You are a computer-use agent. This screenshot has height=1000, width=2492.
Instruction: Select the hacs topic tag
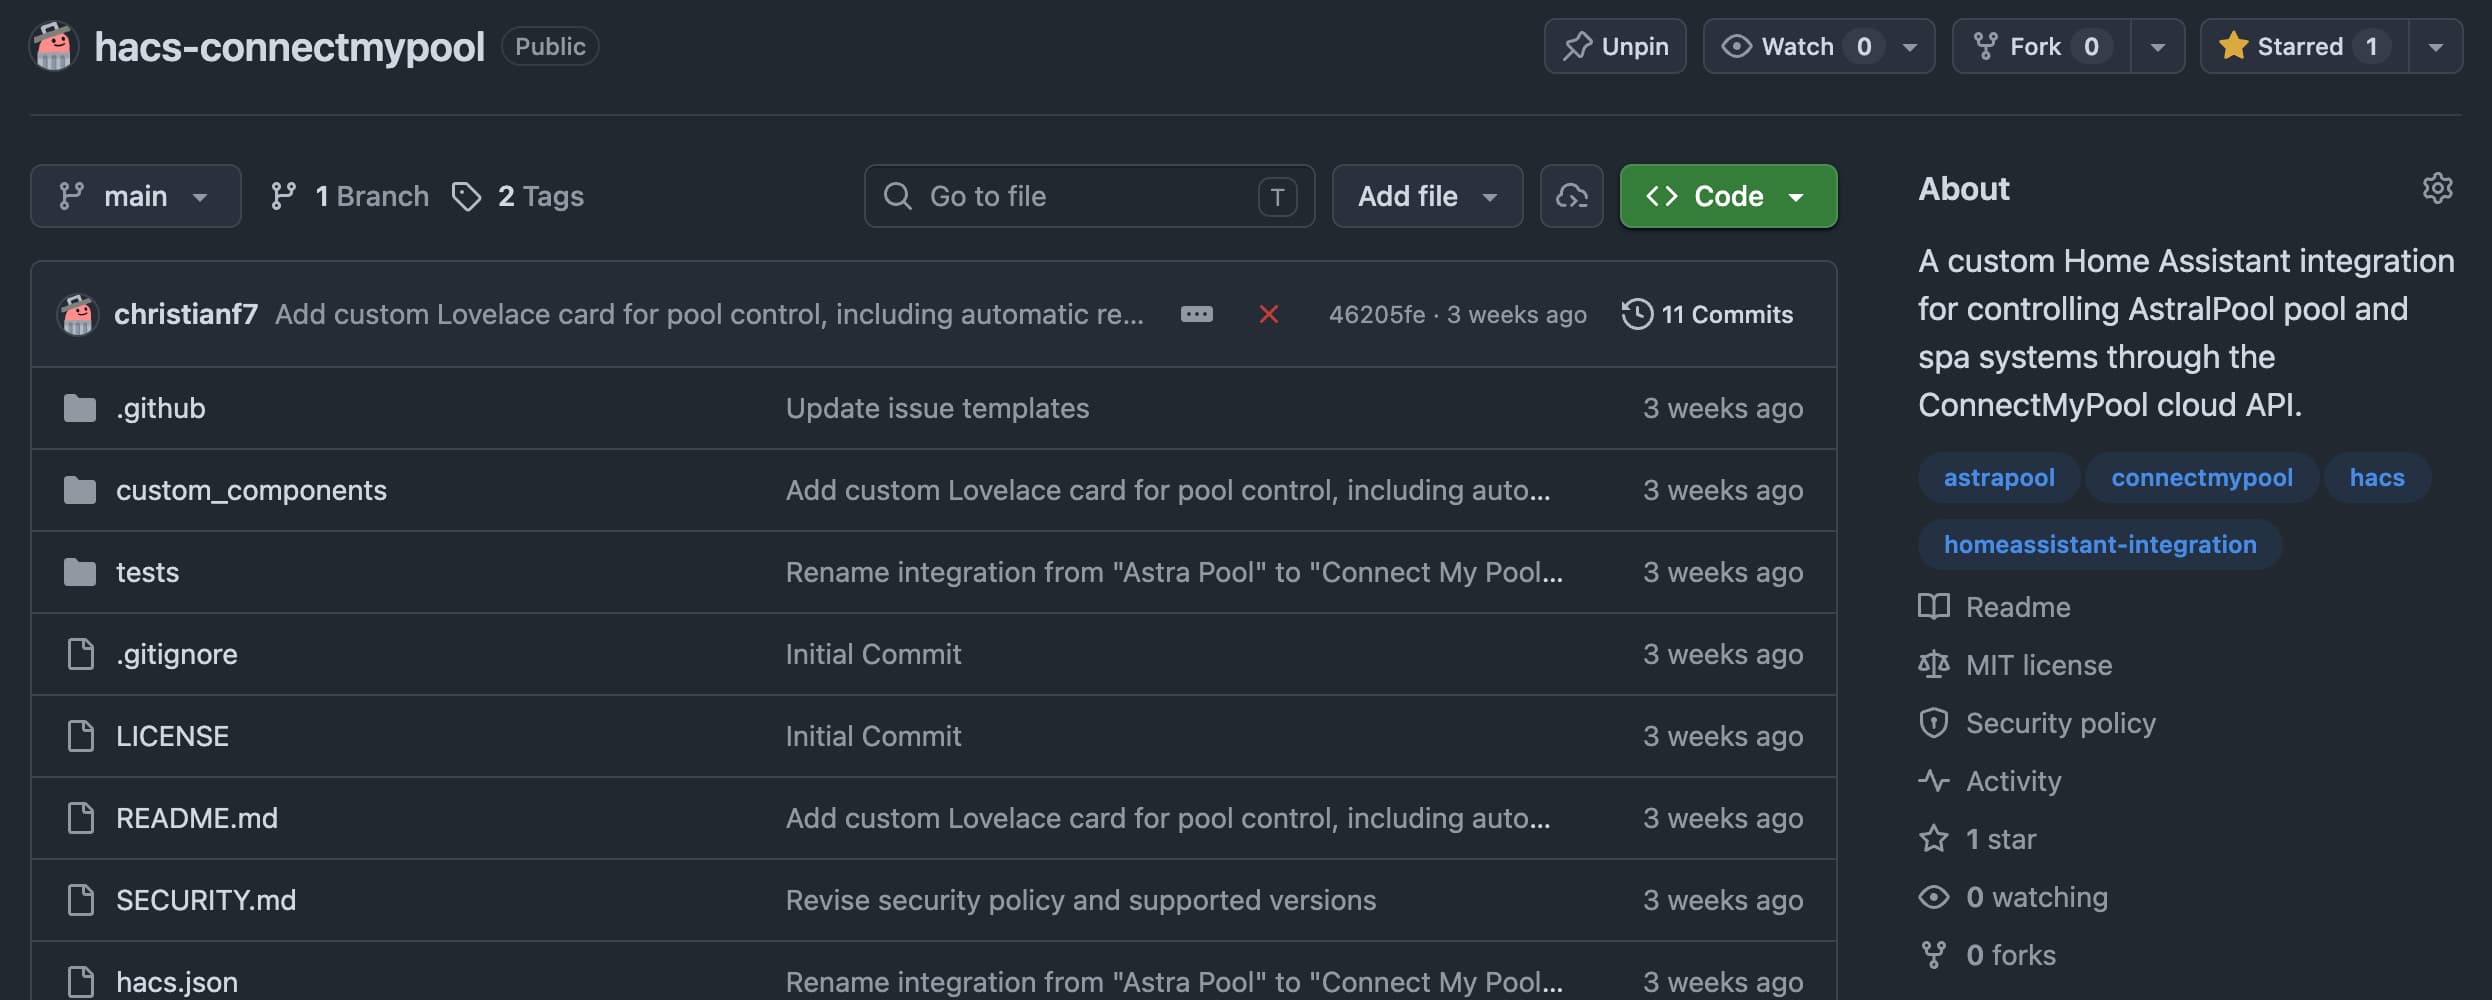tap(2377, 477)
